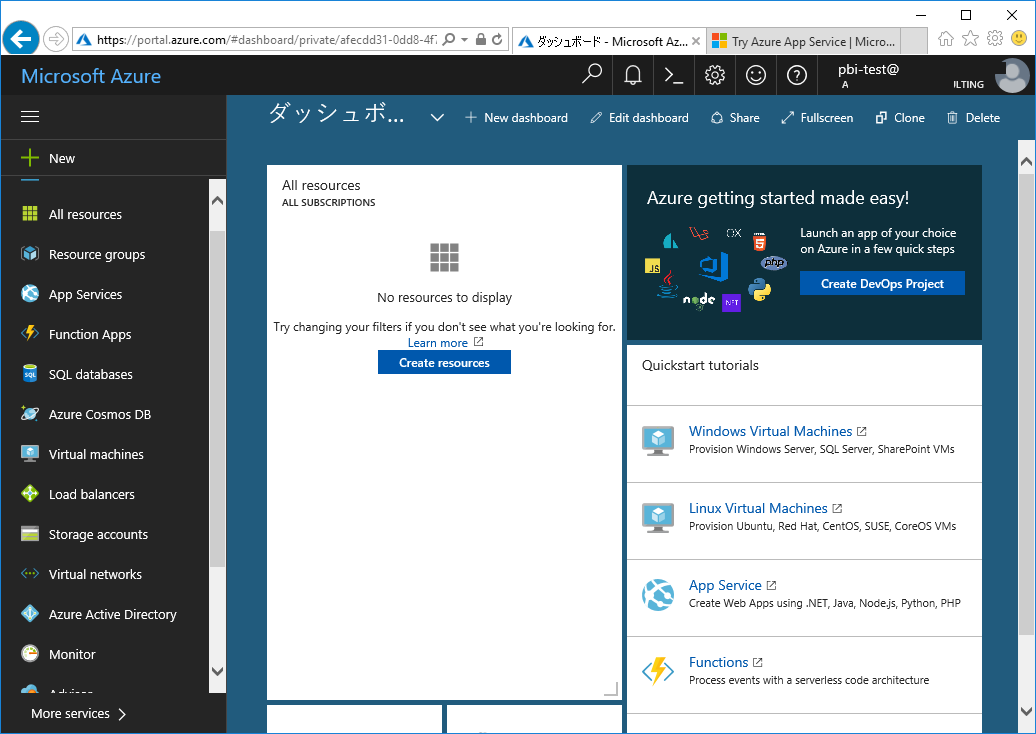Click the SQL databases icon
Image resolution: width=1036 pixels, height=734 pixels.
coord(30,373)
